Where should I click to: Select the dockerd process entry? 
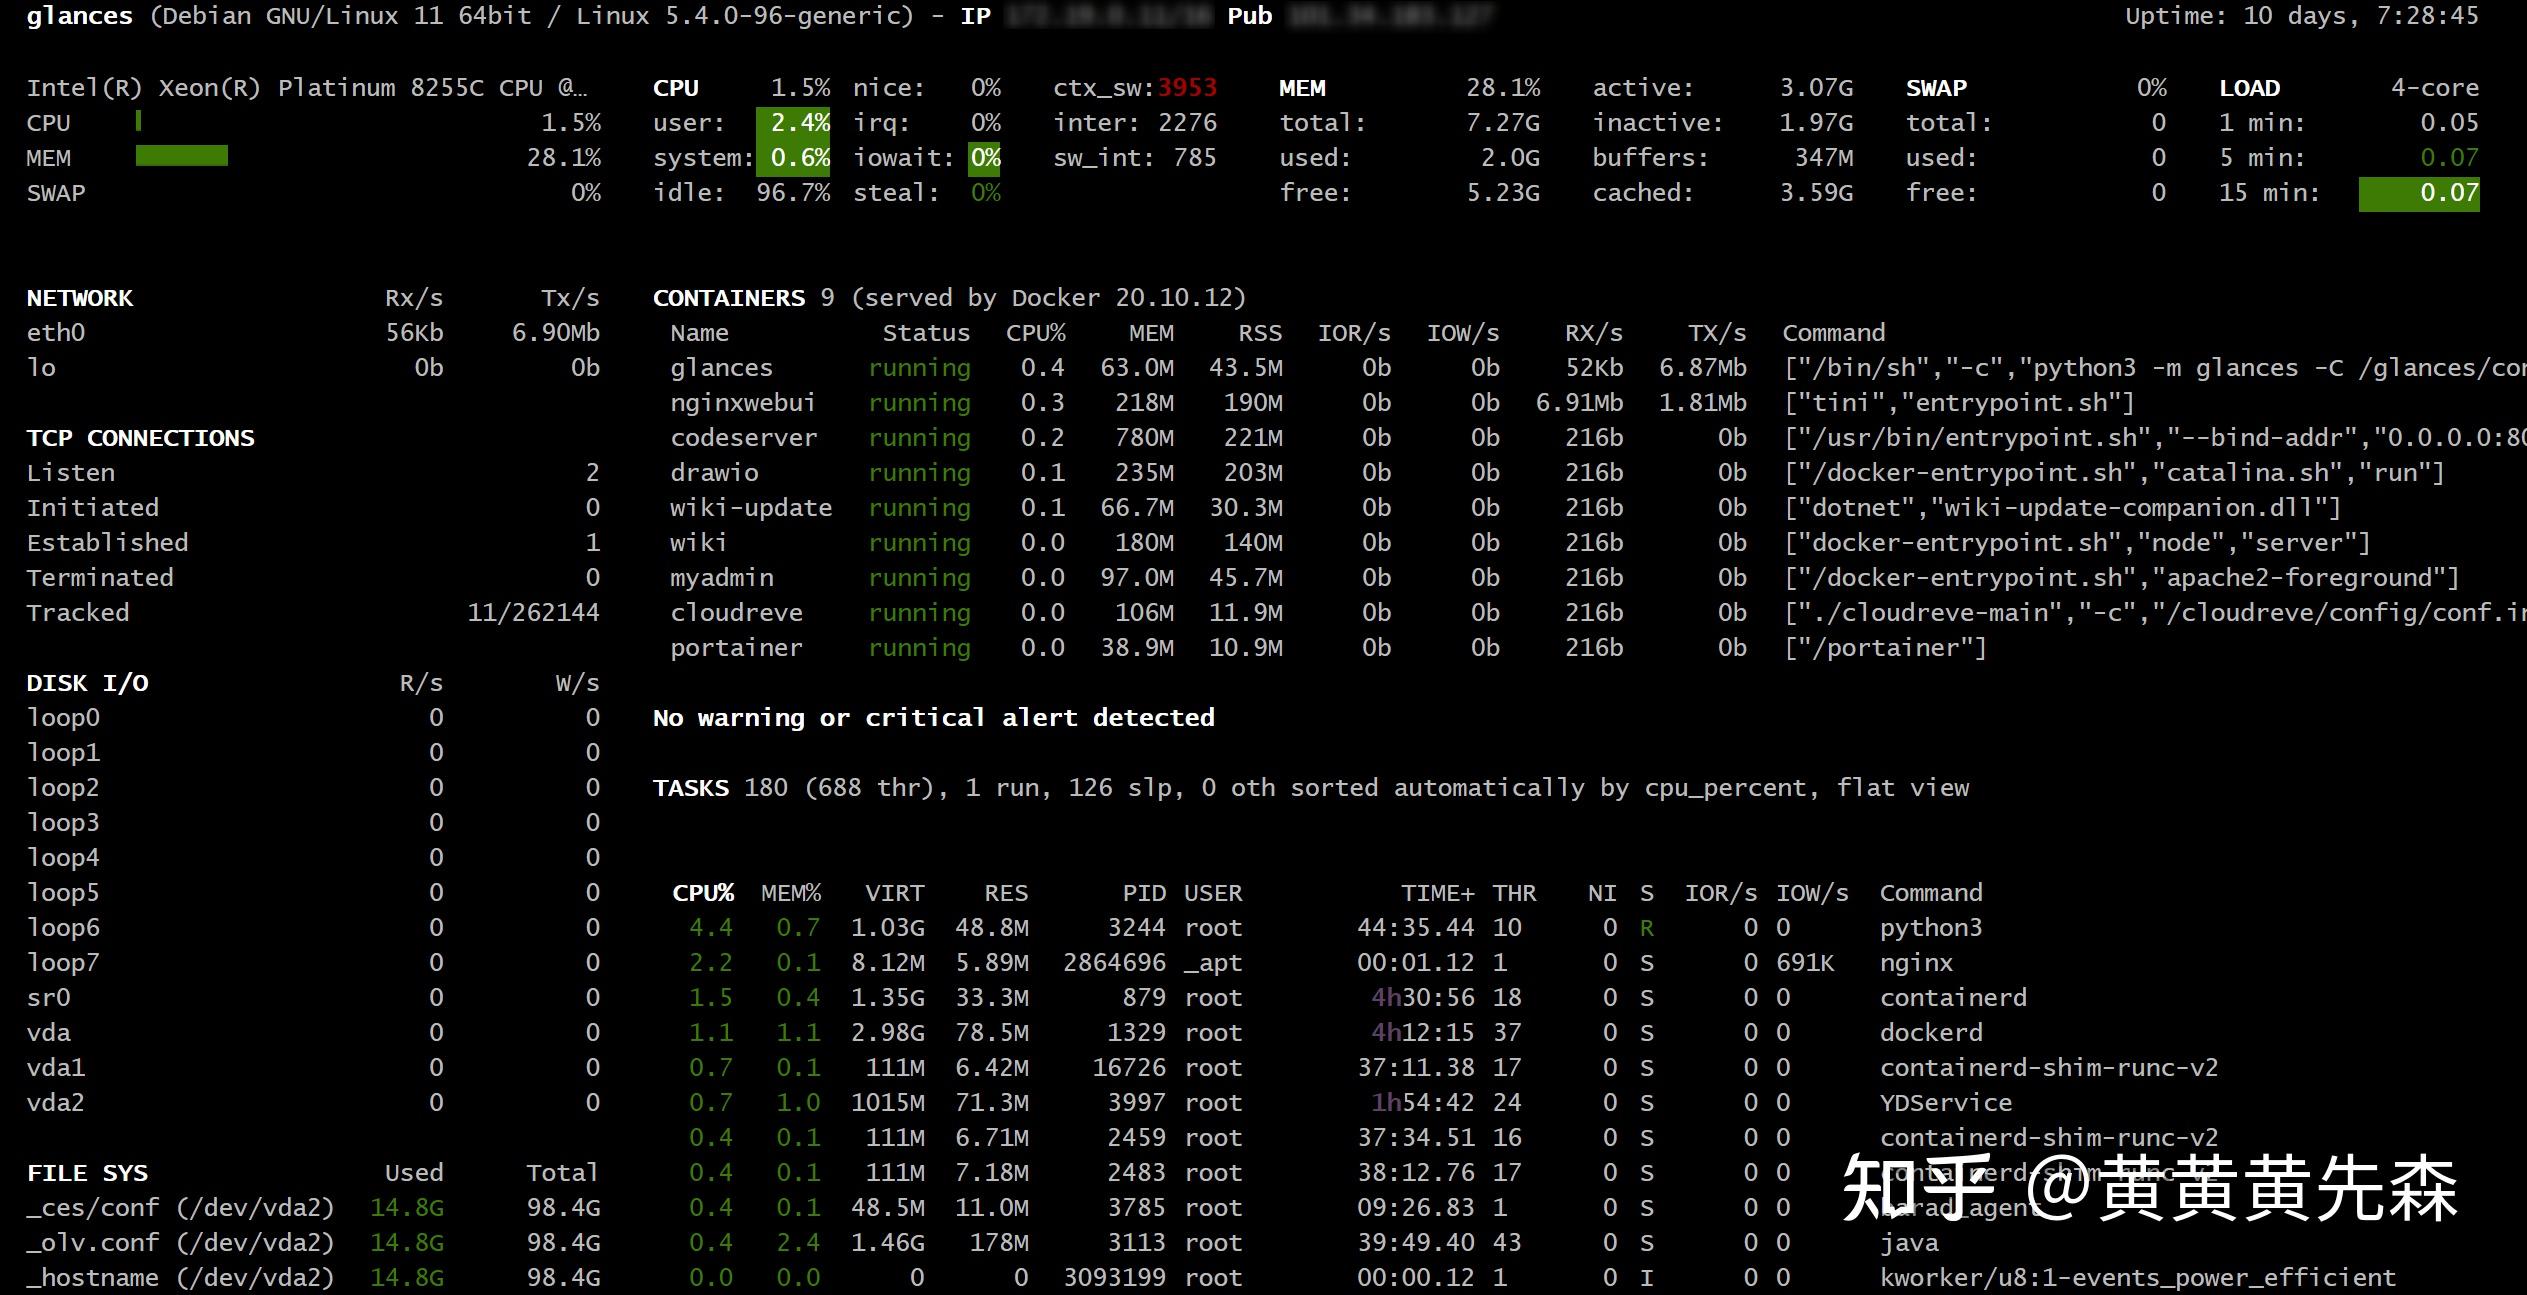[x=1930, y=1033]
